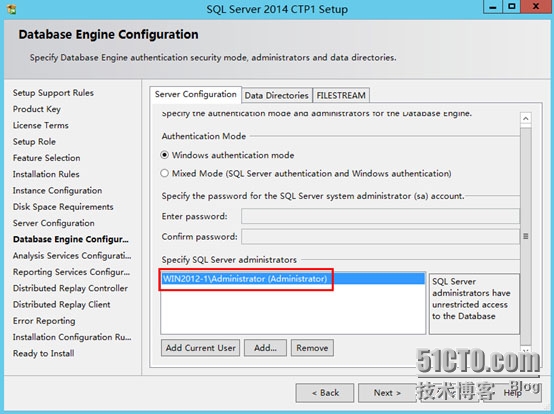Viewport: 554px width, 414px height.
Task: Click Installation Rules step
Action: (x=46, y=174)
